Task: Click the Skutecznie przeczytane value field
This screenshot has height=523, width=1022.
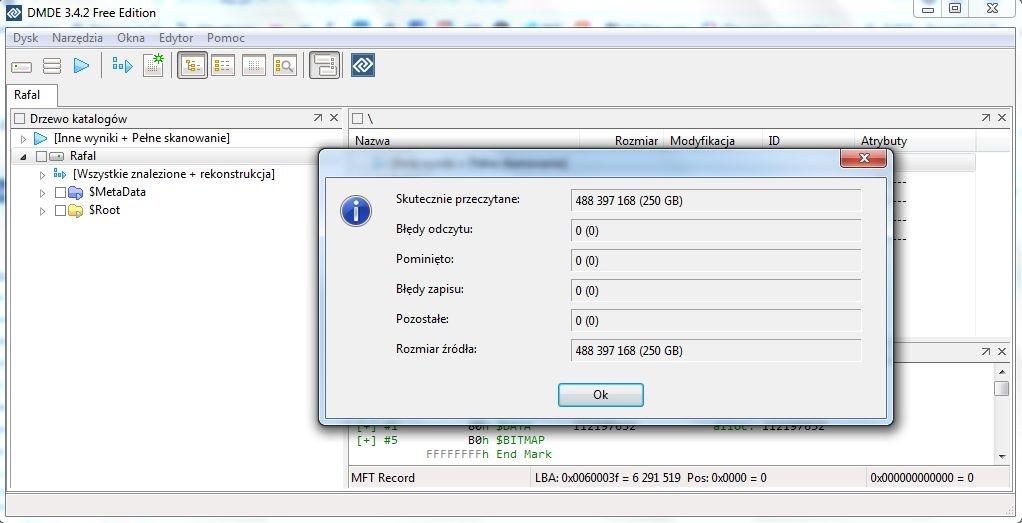Action: point(716,201)
